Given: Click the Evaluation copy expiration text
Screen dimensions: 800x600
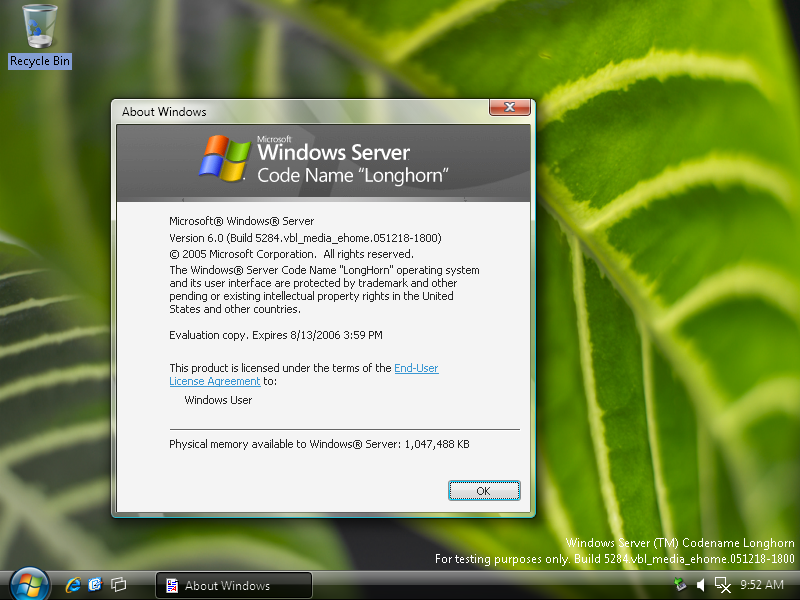Looking at the screenshot, I should point(276,335).
